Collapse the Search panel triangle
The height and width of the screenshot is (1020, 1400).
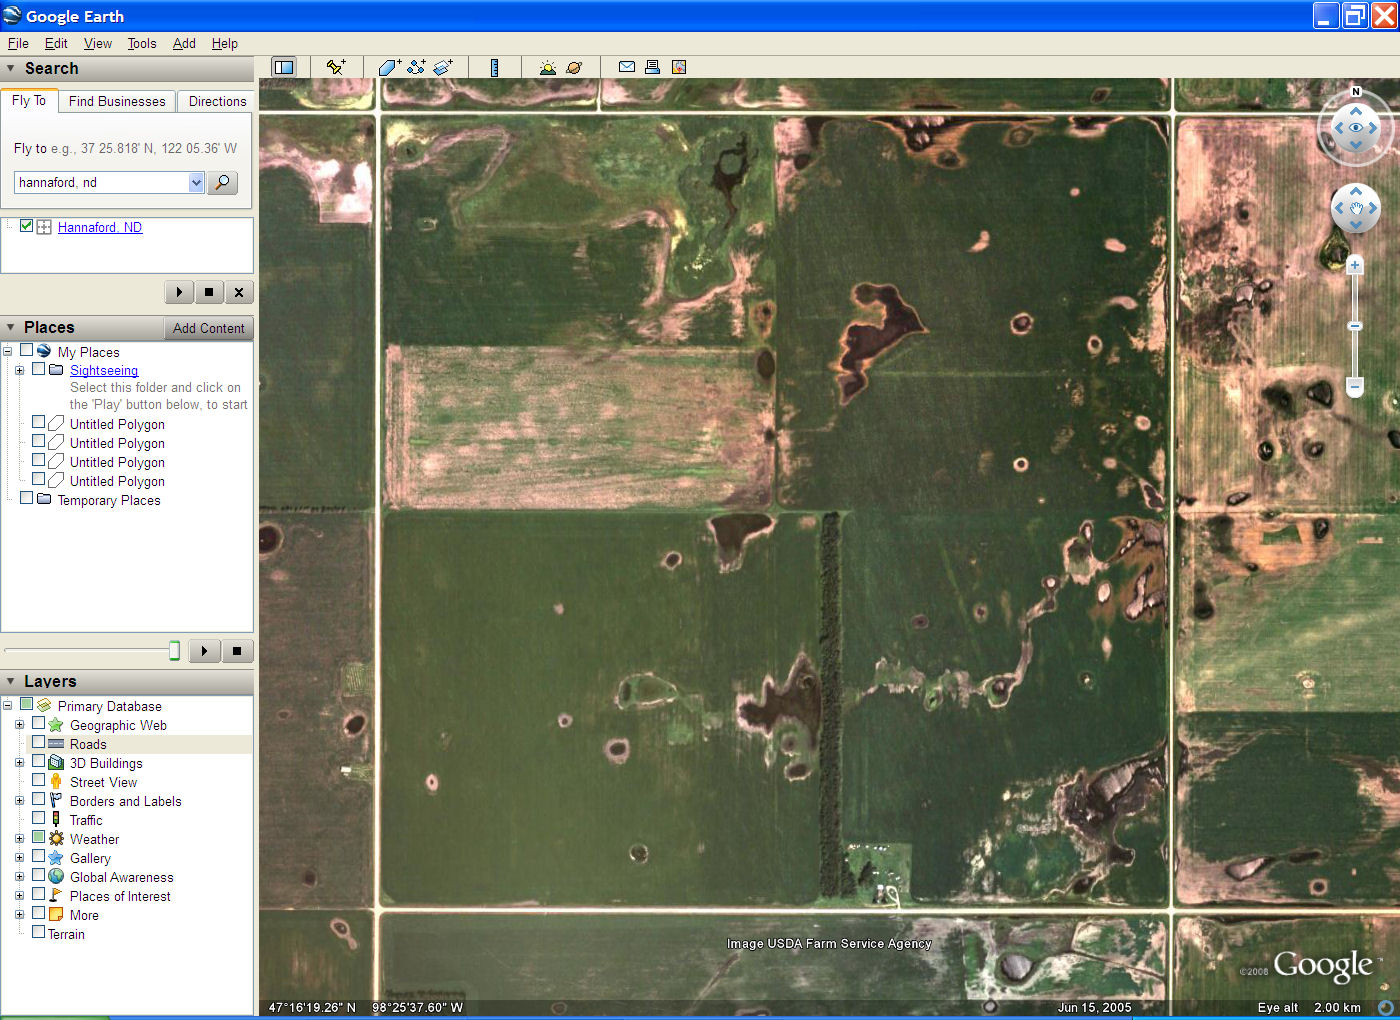click(x=11, y=69)
